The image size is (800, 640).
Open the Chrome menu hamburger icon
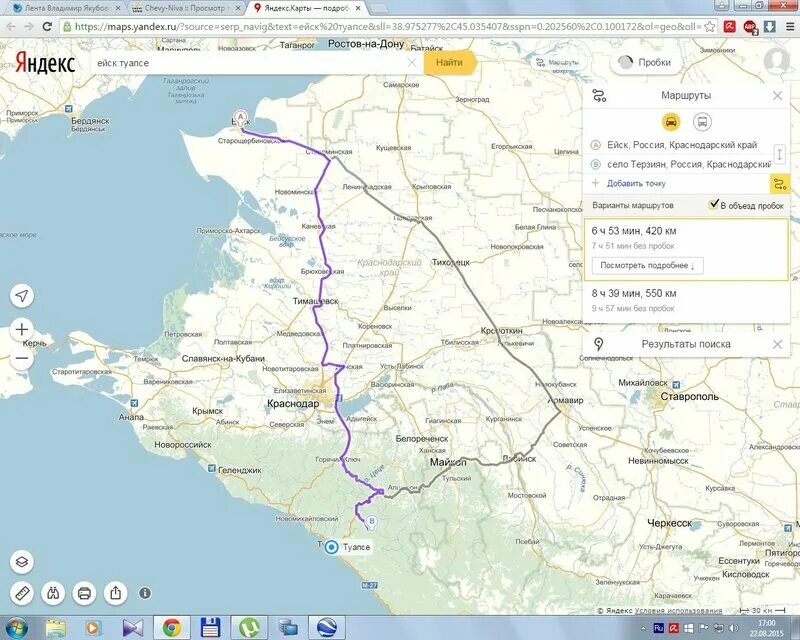[788, 27]
